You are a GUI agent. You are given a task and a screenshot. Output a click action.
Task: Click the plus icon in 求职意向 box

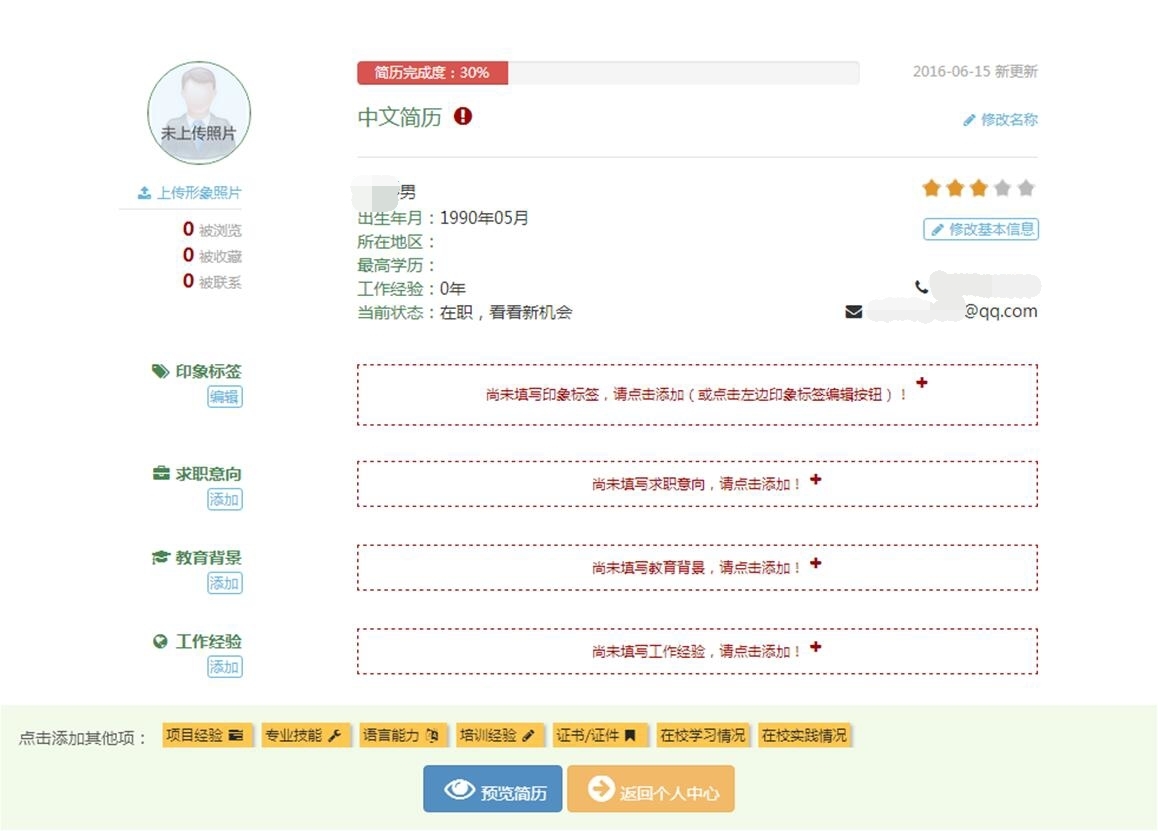pyautogui.click(x=816, y=480)
